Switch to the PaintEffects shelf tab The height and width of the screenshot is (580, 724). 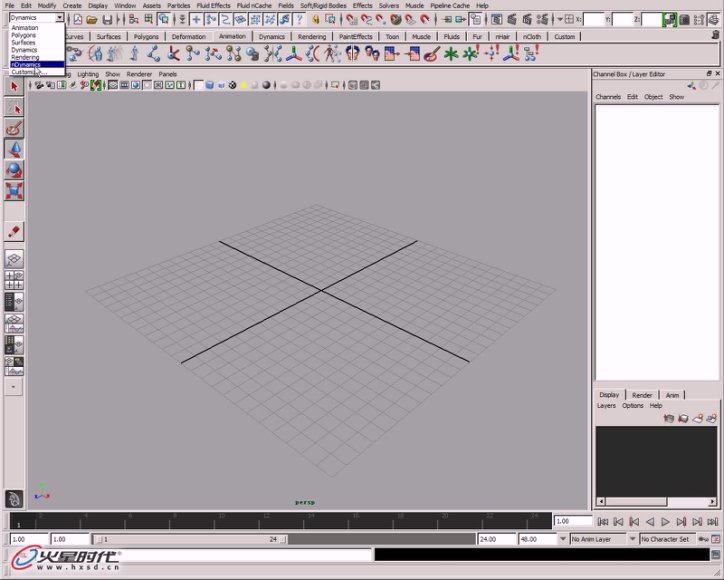click(x=356, y=36)
